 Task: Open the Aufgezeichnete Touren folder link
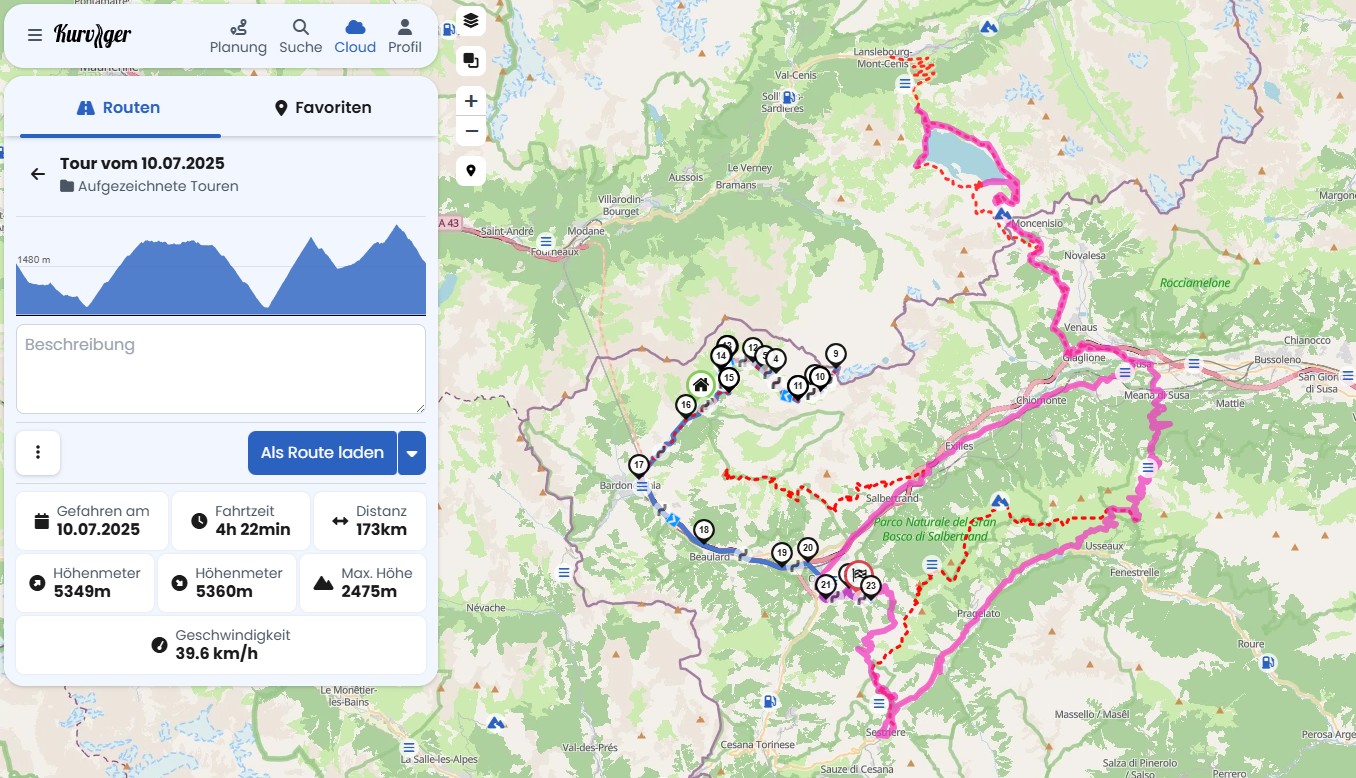click(x=157, y=186)
